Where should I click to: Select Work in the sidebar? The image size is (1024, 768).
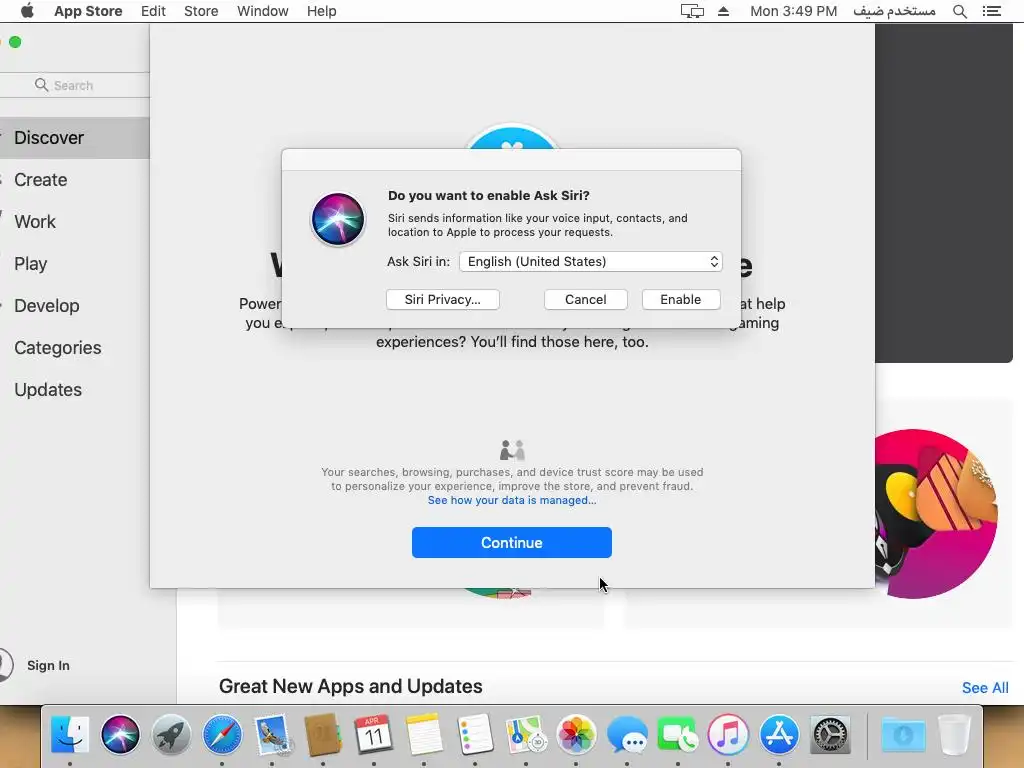coord(74,221)
